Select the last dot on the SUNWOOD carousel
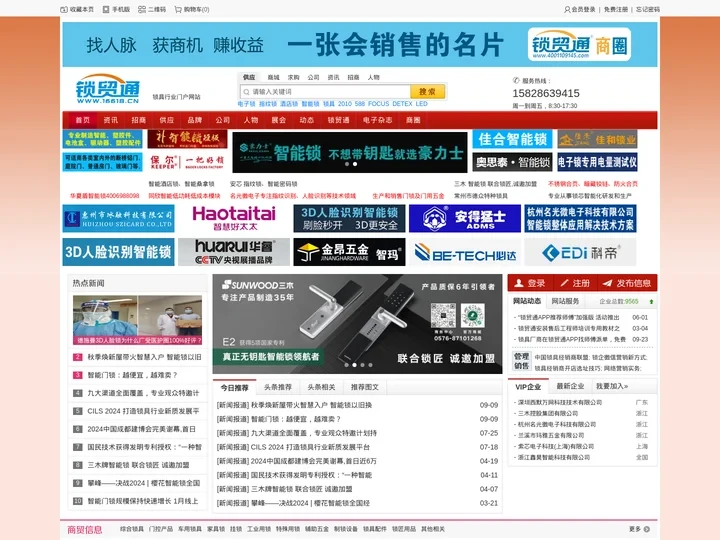 (x=371, y=365)
